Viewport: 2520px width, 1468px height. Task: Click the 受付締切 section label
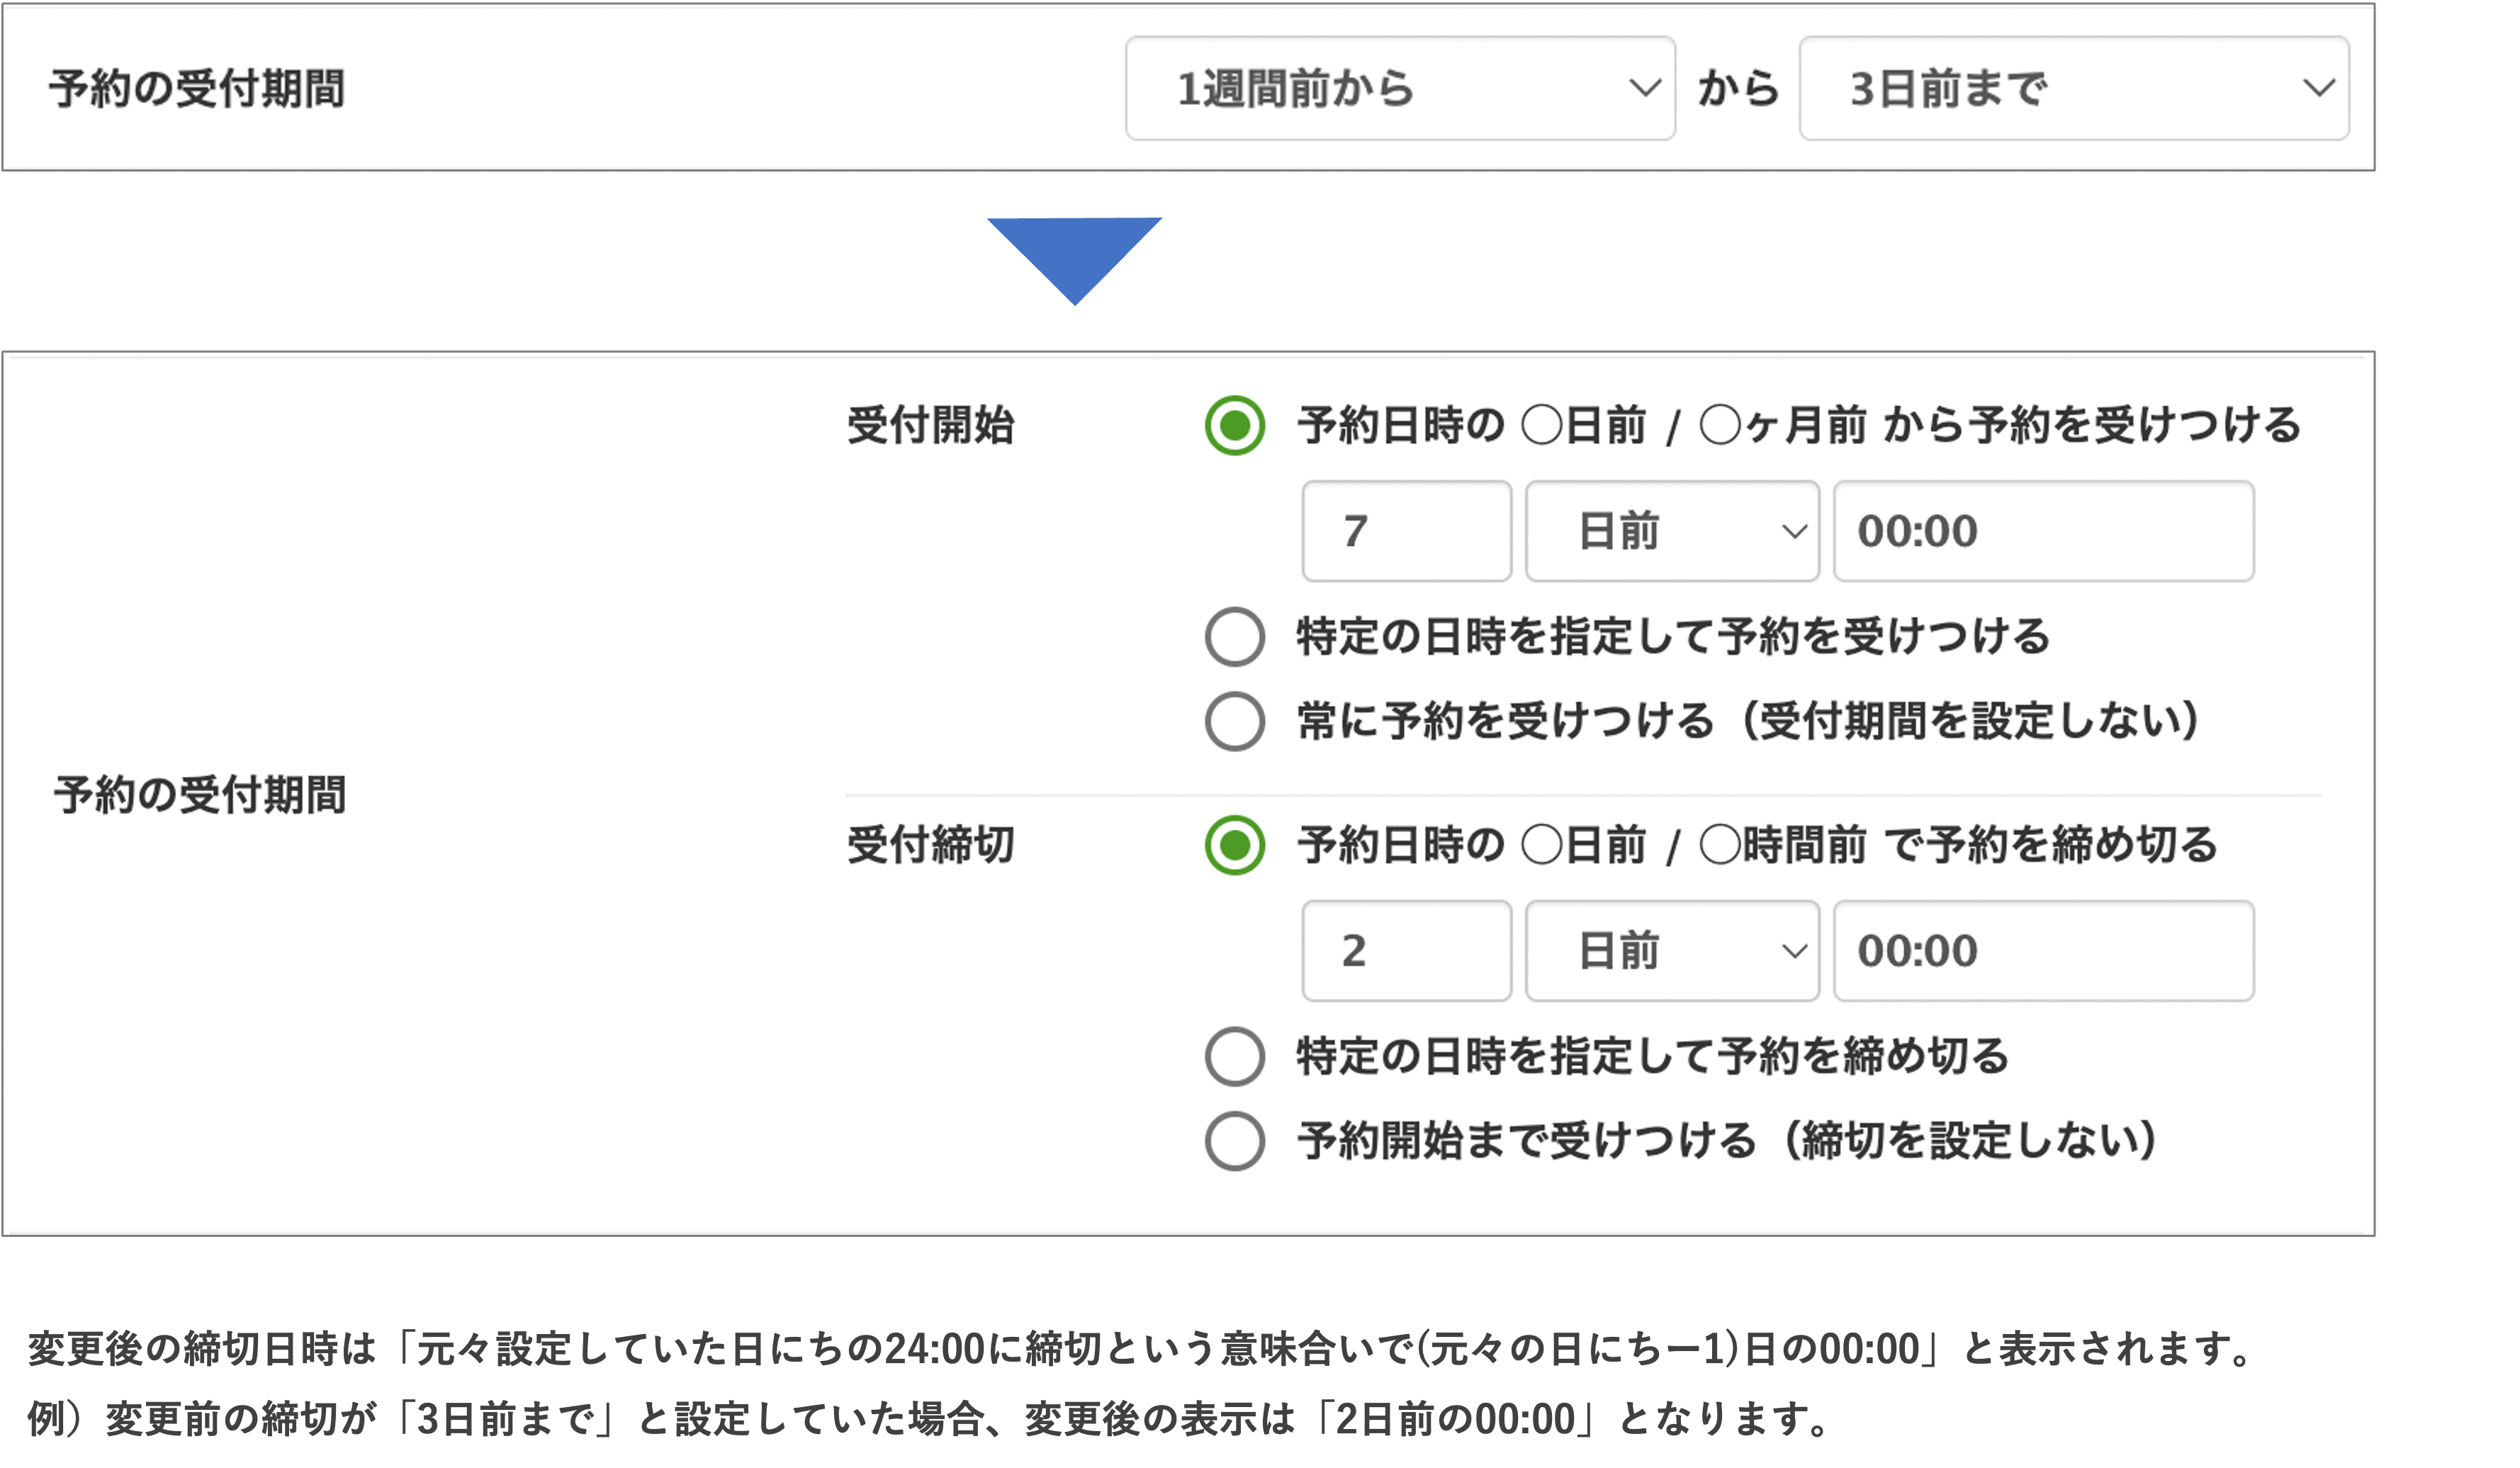(931, 845)
